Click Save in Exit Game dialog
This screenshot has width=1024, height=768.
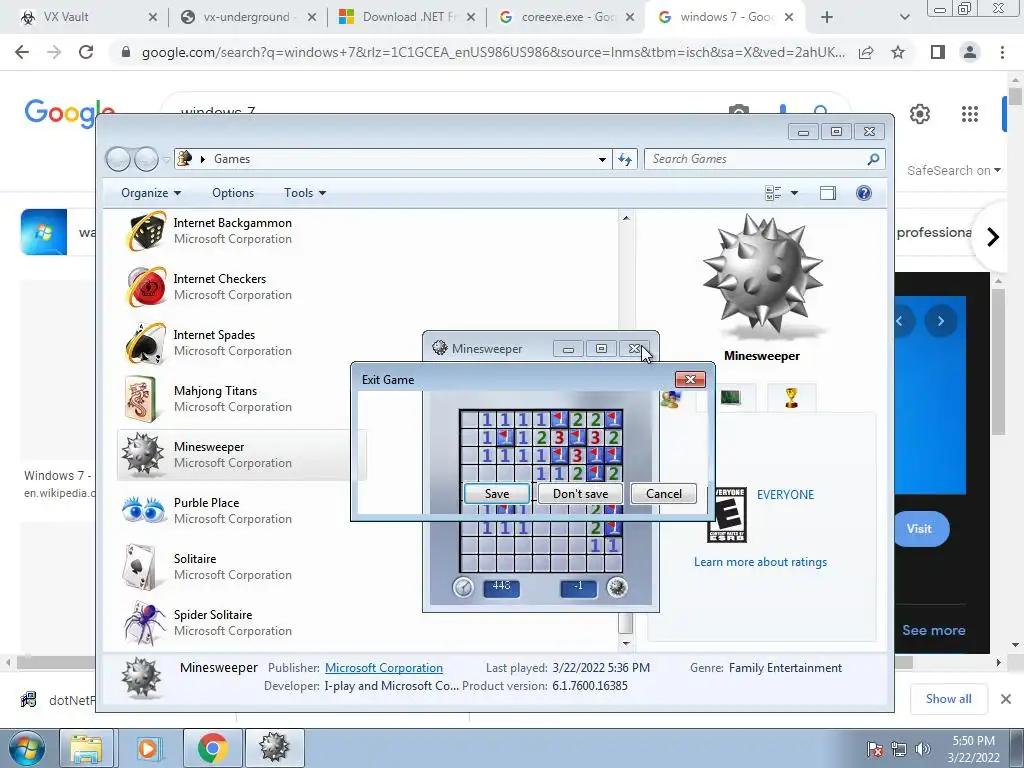(496, 494)
